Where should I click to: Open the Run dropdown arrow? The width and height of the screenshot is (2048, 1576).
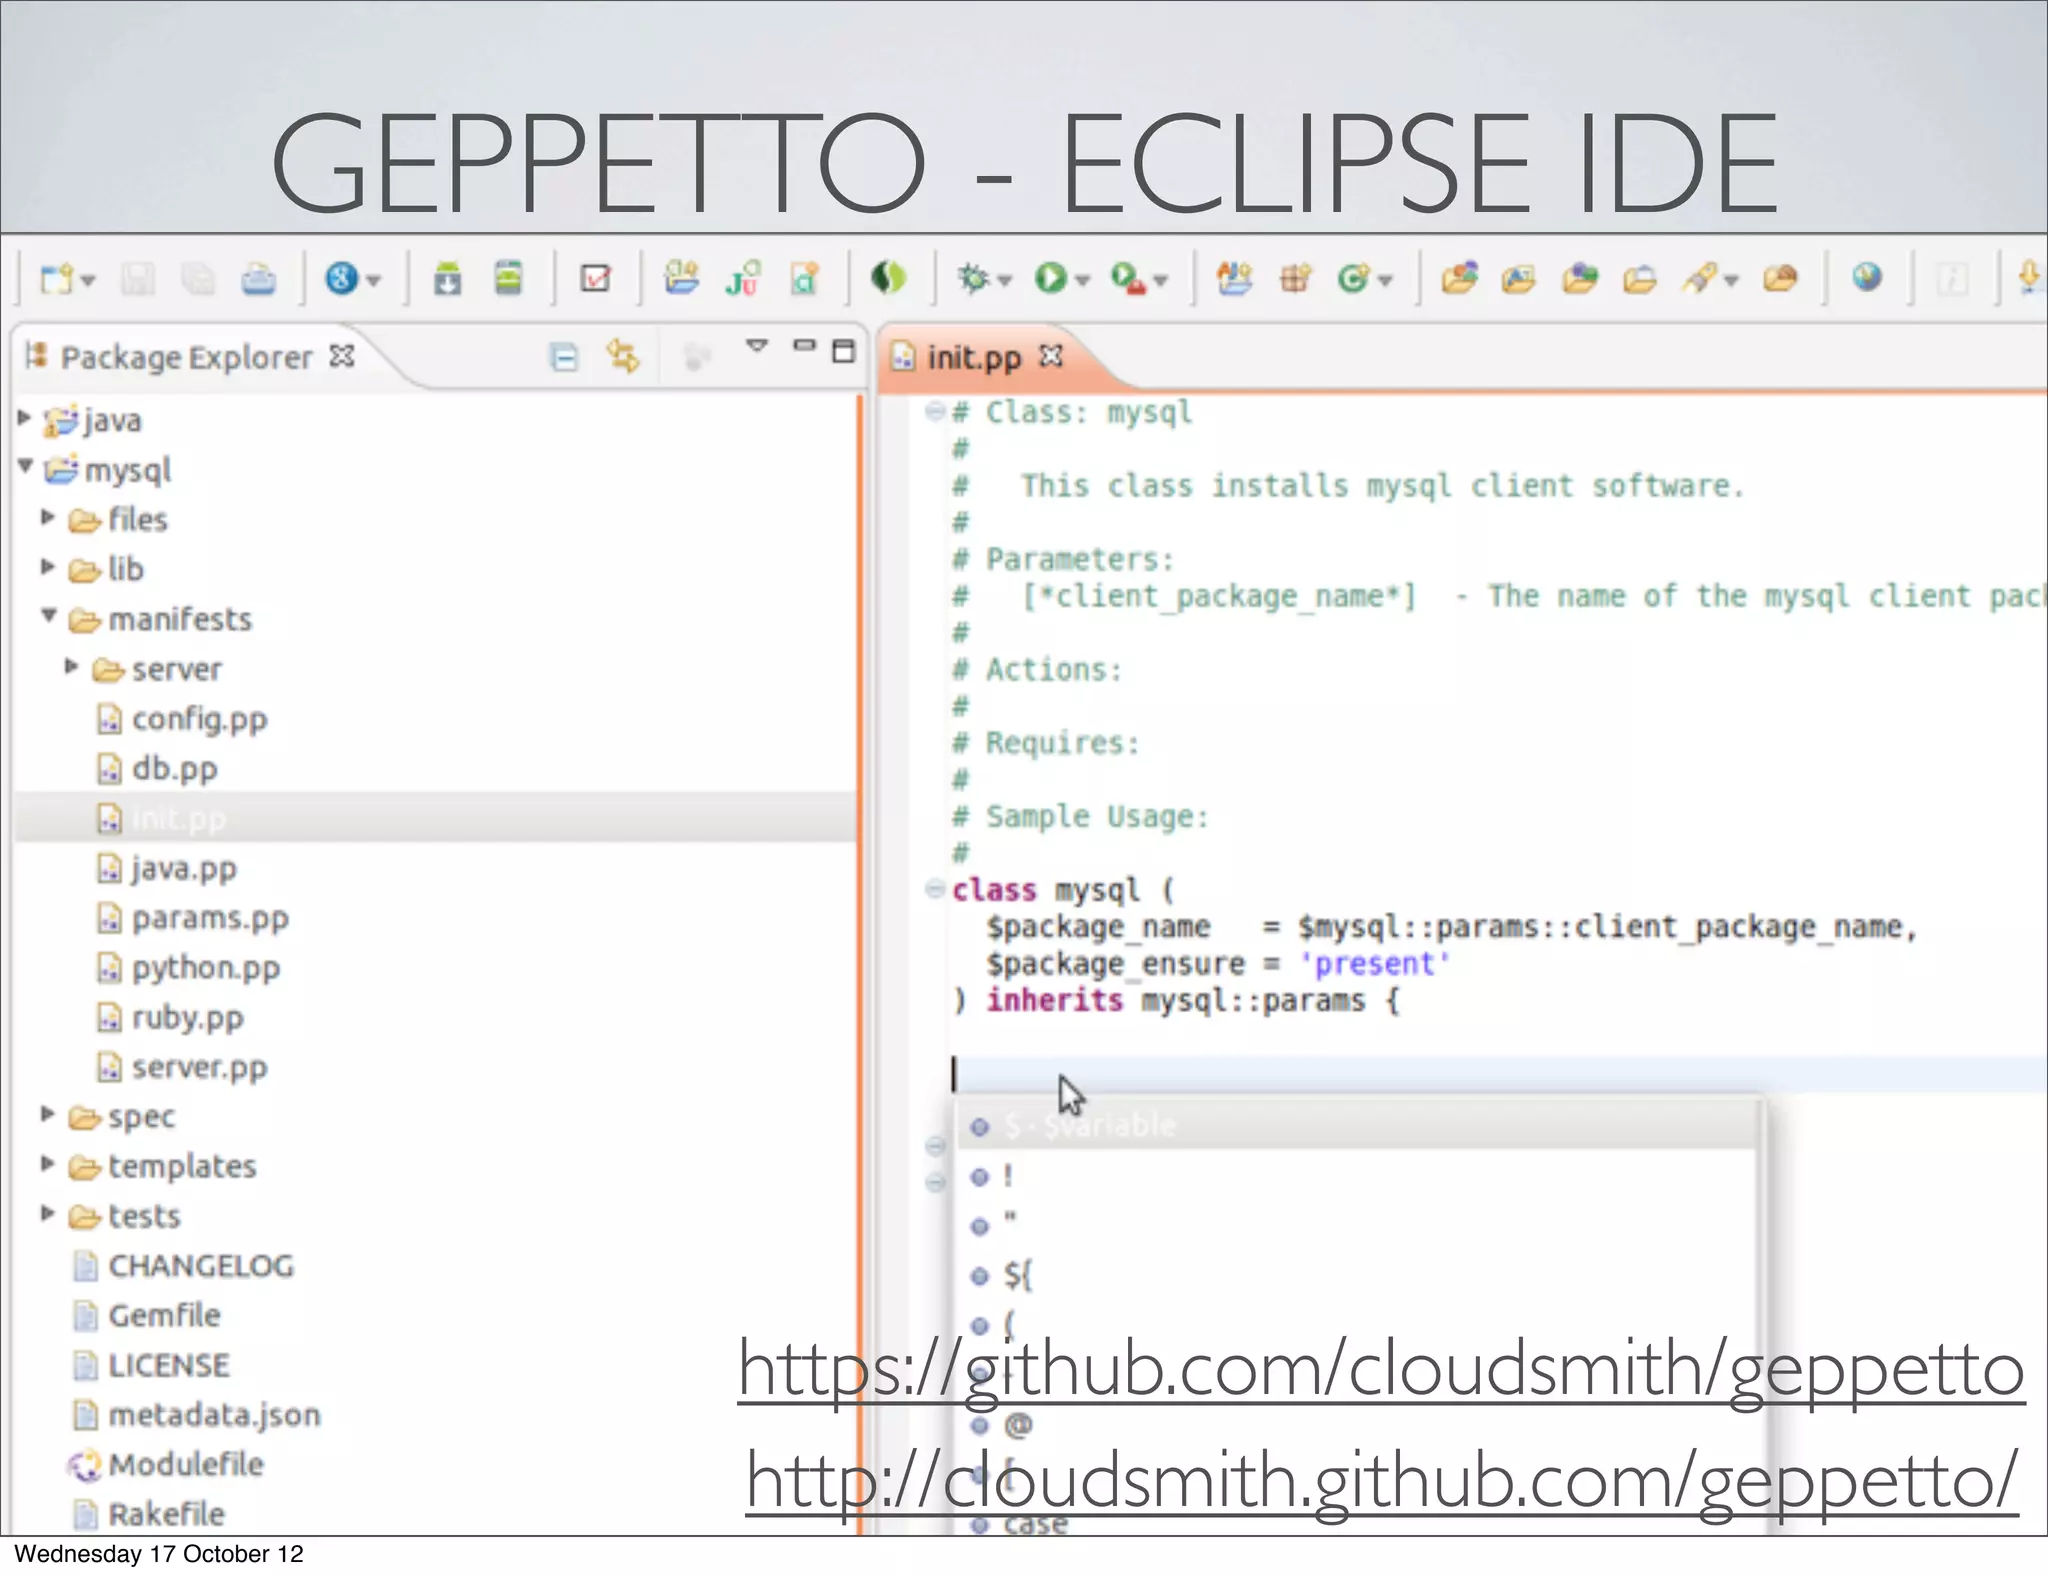coord(1083,281)
